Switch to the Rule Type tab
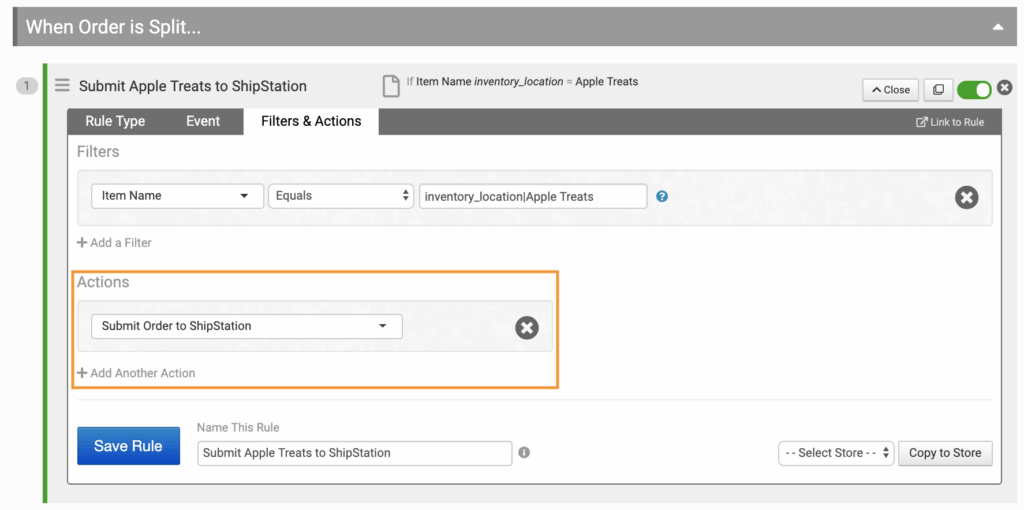This screenshot has width=1024, height=510. [115, 121]
